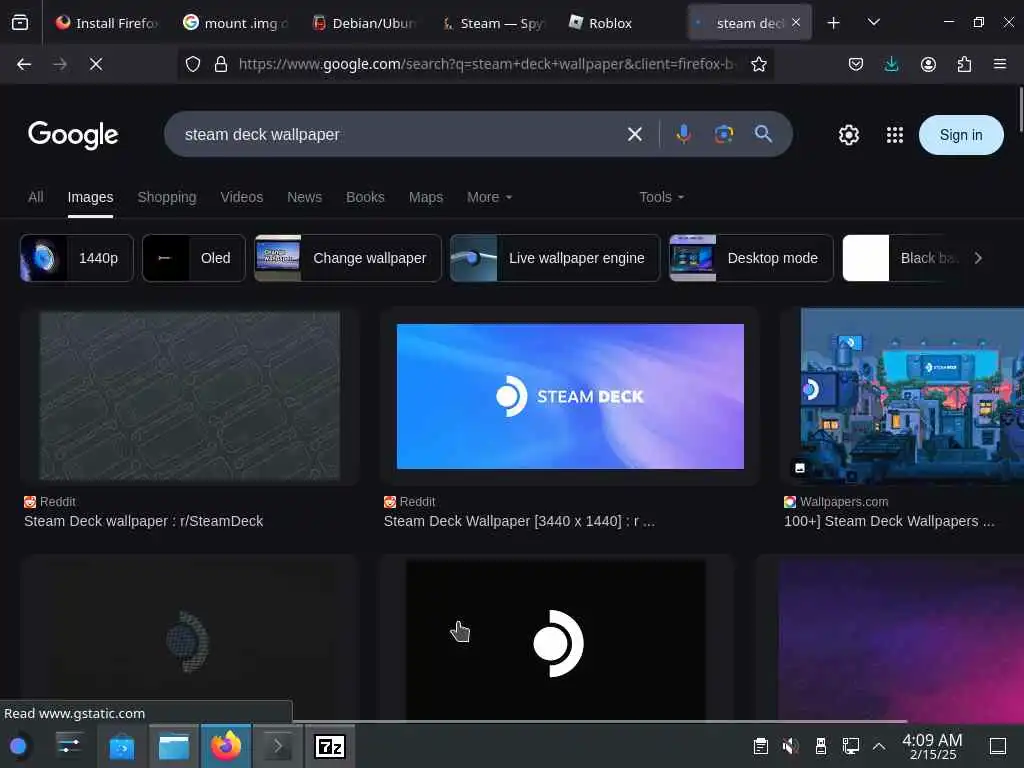Image resolution: width=1024 pixels, height=768 pixels.
Task: Open Google quick settings gear
Action: 848,135
